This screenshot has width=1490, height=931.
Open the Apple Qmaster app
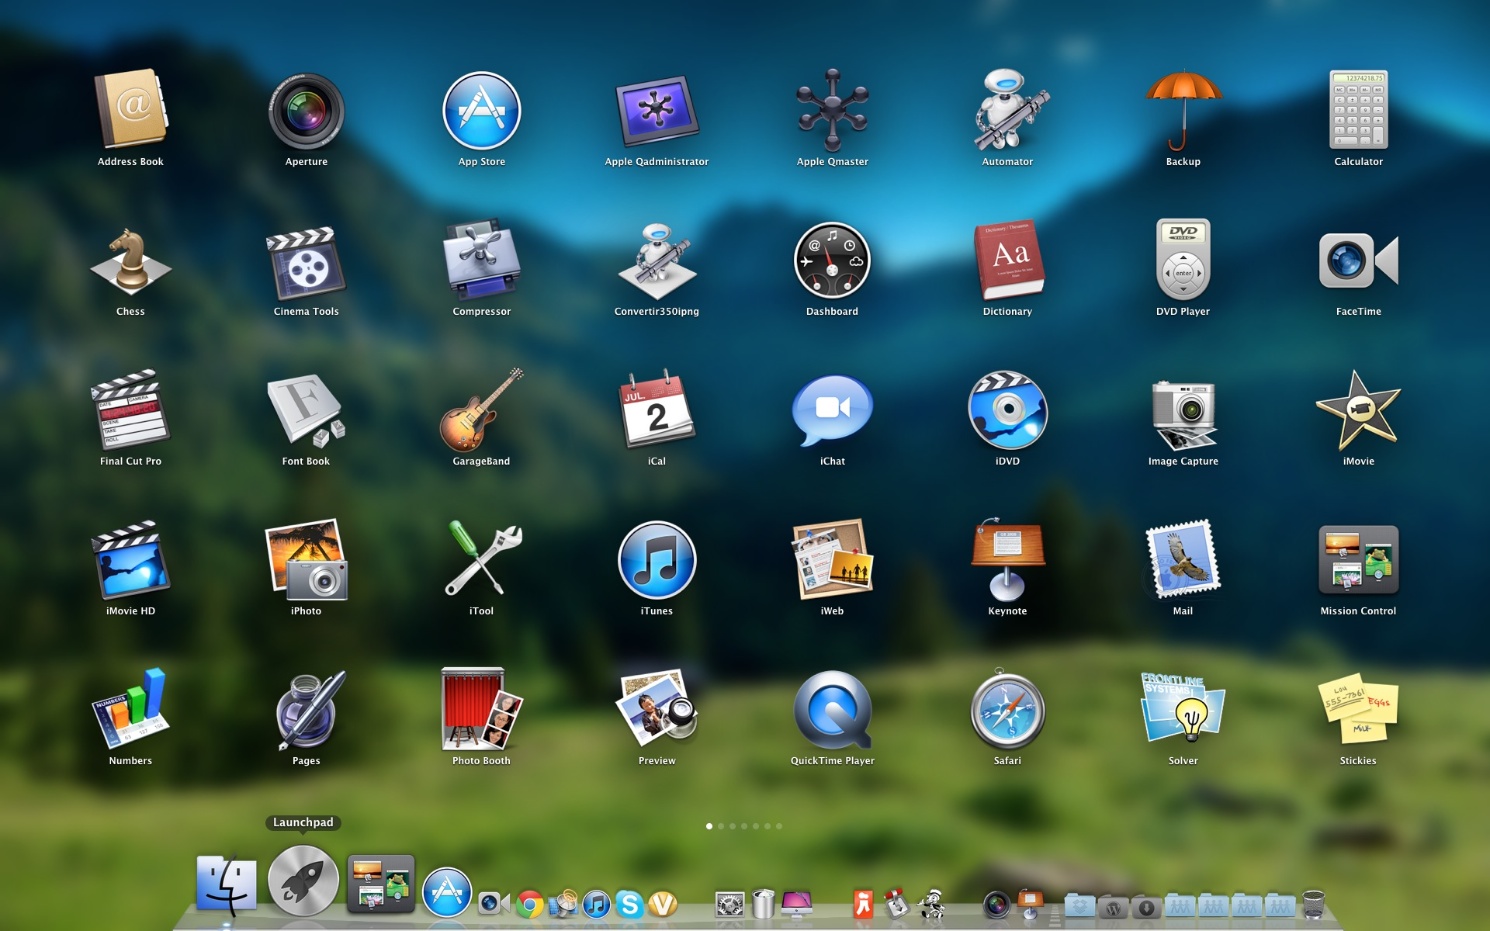click(832, 110)
